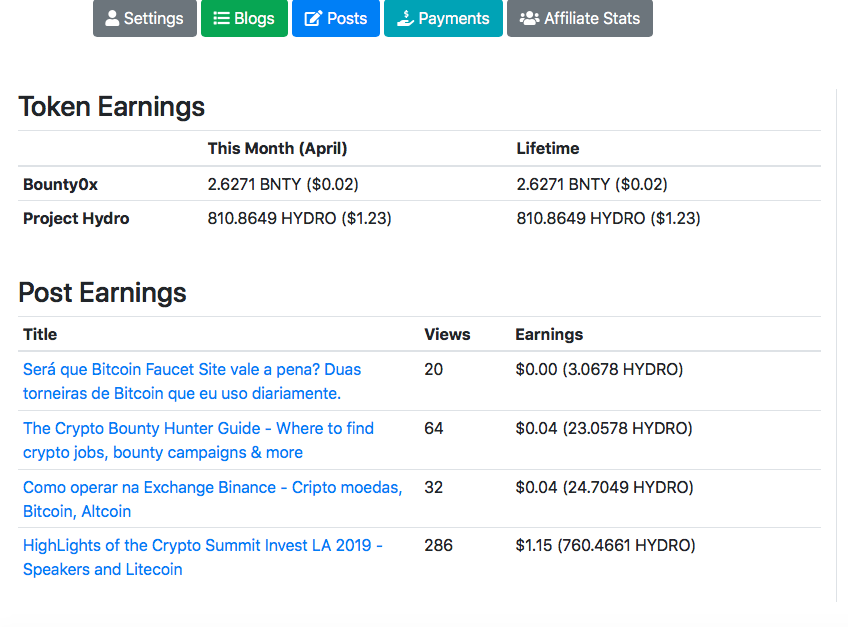Click the This Month (April) column header
The width and height of the screenshot is (848, 627).
(x=277, y=148)
